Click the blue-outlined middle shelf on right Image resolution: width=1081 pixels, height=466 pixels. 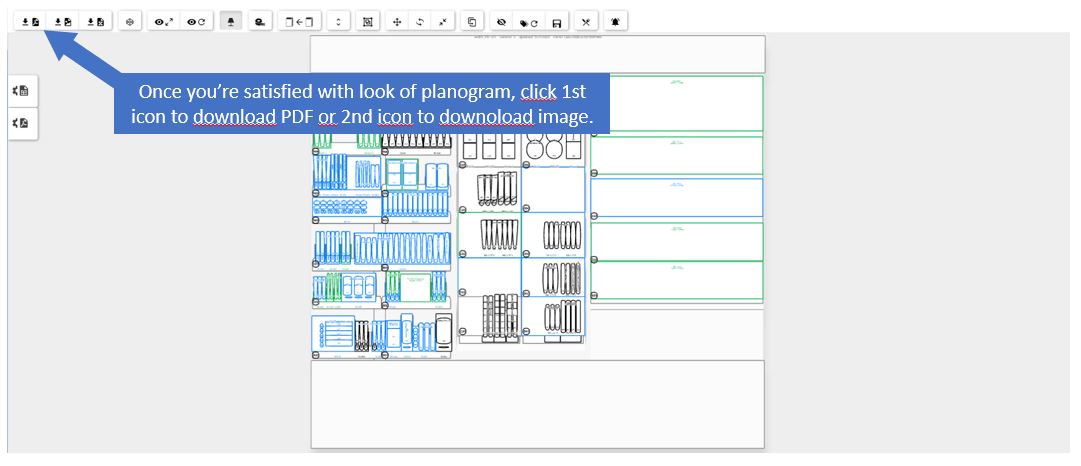676,198
